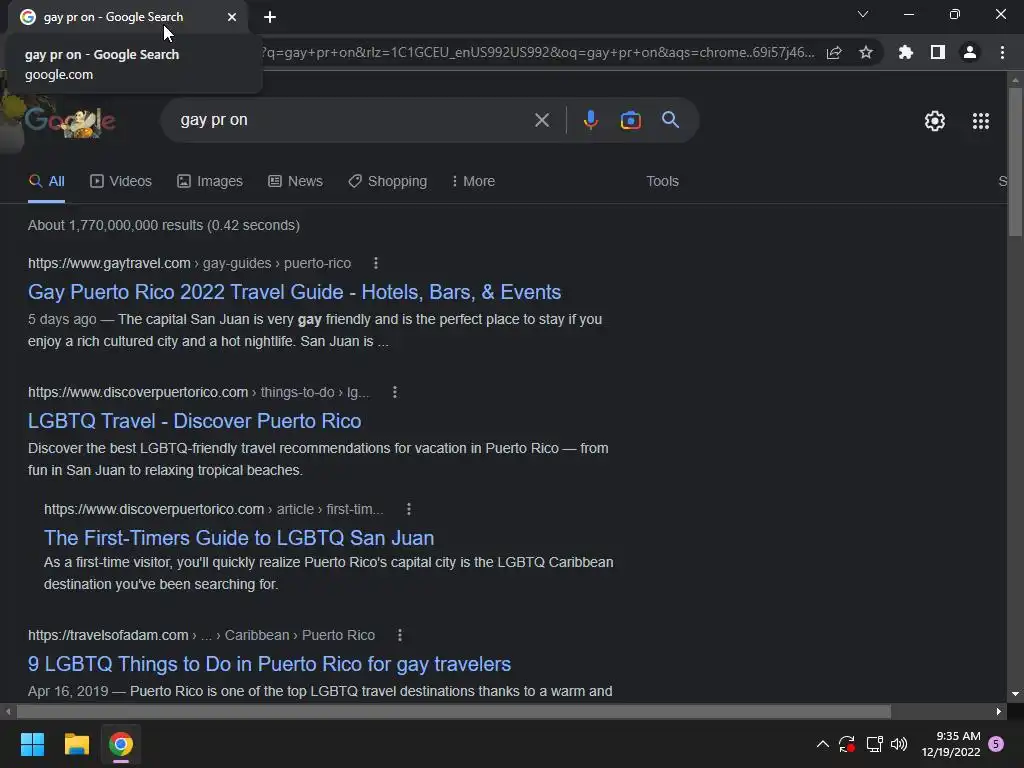The image size is (1024, 768).
Task: Open the sync update tray icon
Action: 847,744
